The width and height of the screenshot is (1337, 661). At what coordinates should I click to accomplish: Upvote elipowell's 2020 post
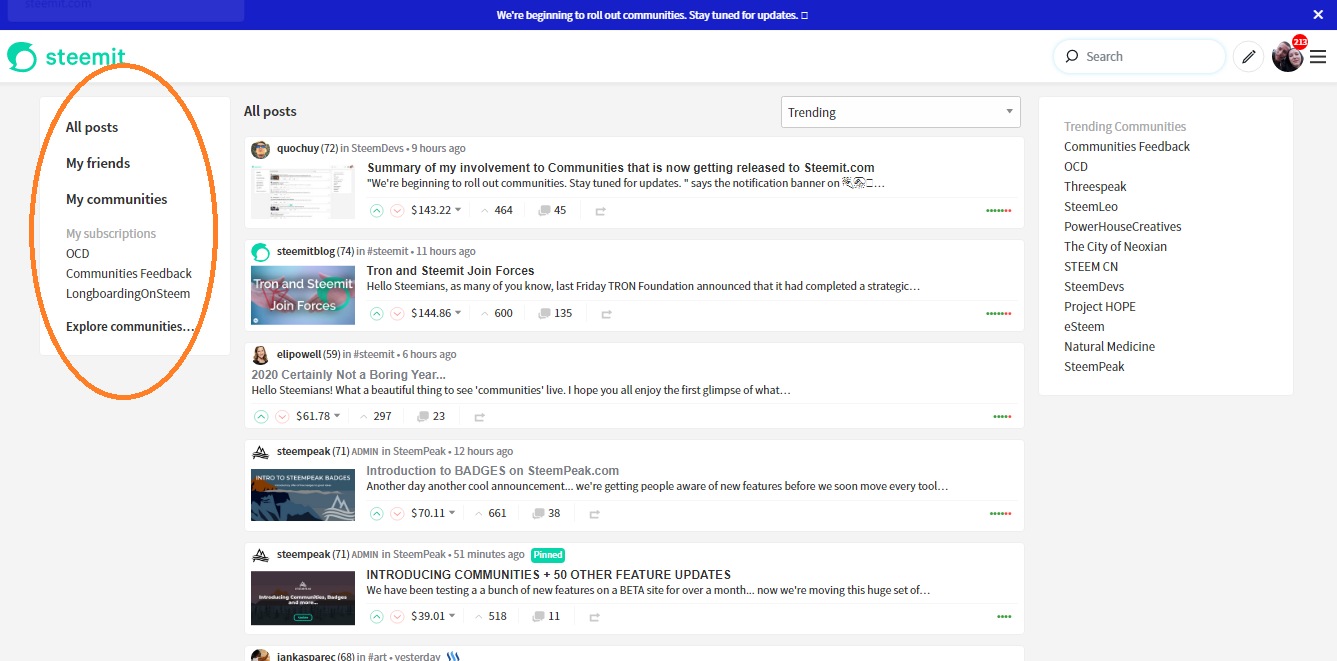(x=261, y=416)
